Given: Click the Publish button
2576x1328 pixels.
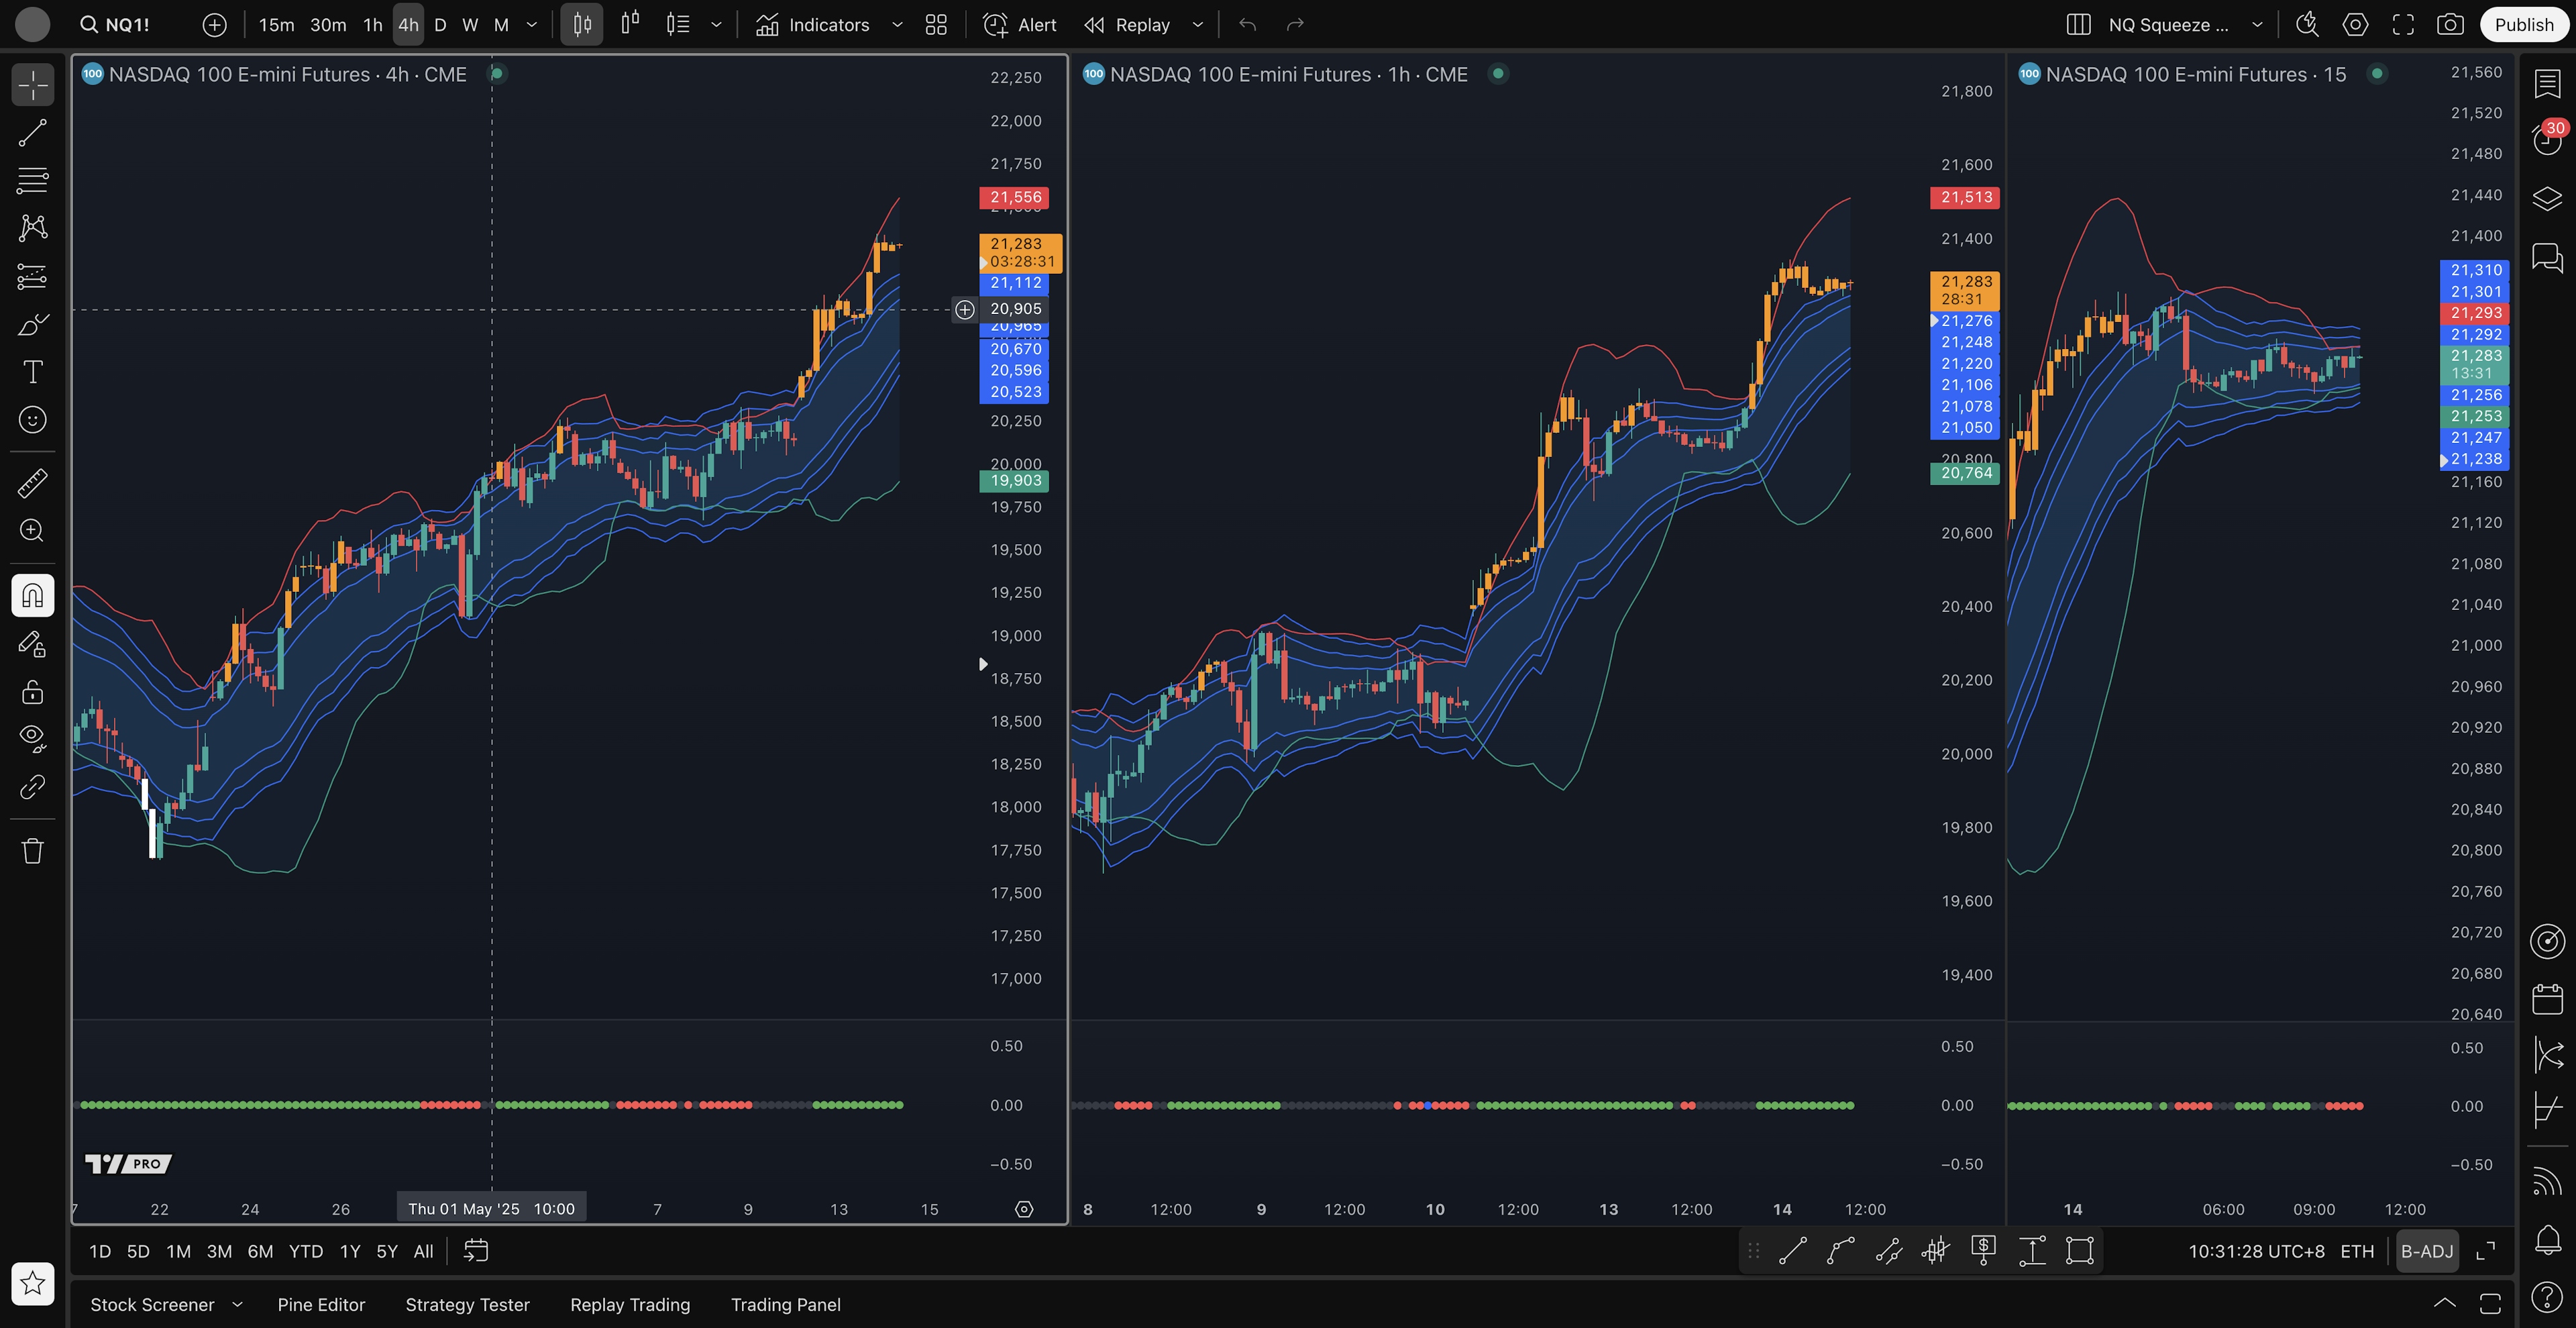Looking at the screenshot, I should point(2523,25).
